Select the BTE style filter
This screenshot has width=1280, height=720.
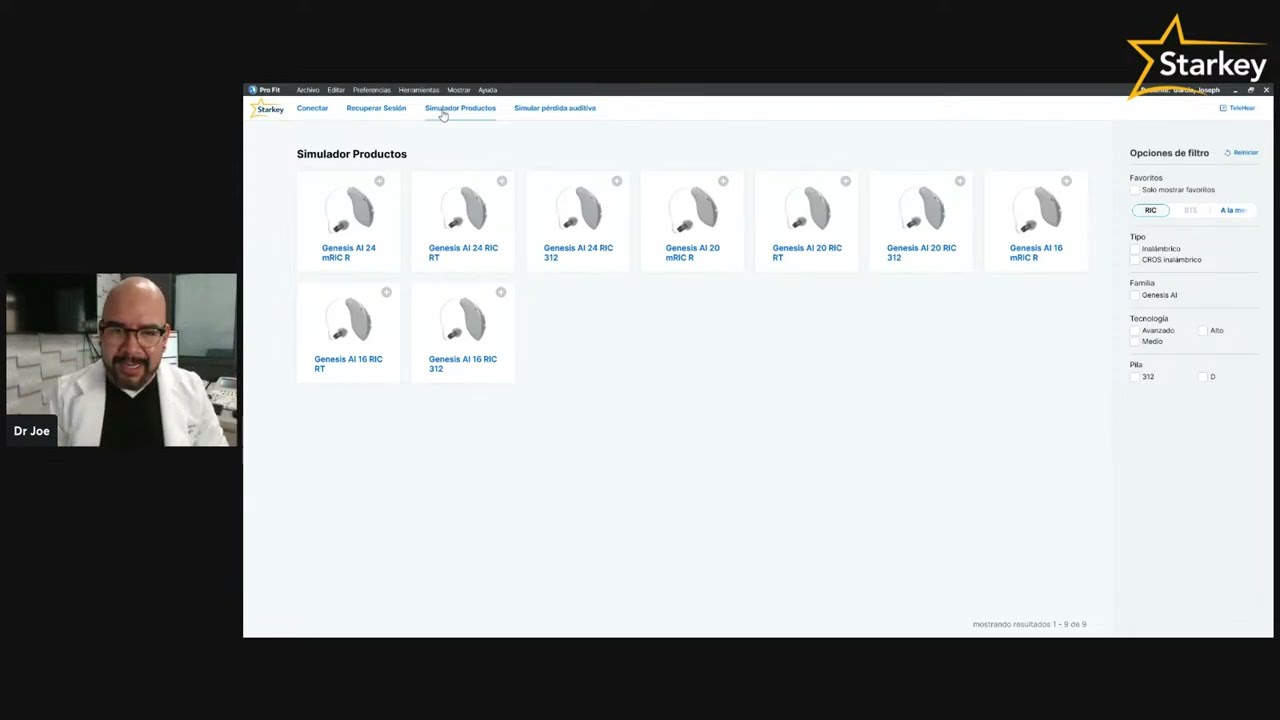(x=1190, y=210)
